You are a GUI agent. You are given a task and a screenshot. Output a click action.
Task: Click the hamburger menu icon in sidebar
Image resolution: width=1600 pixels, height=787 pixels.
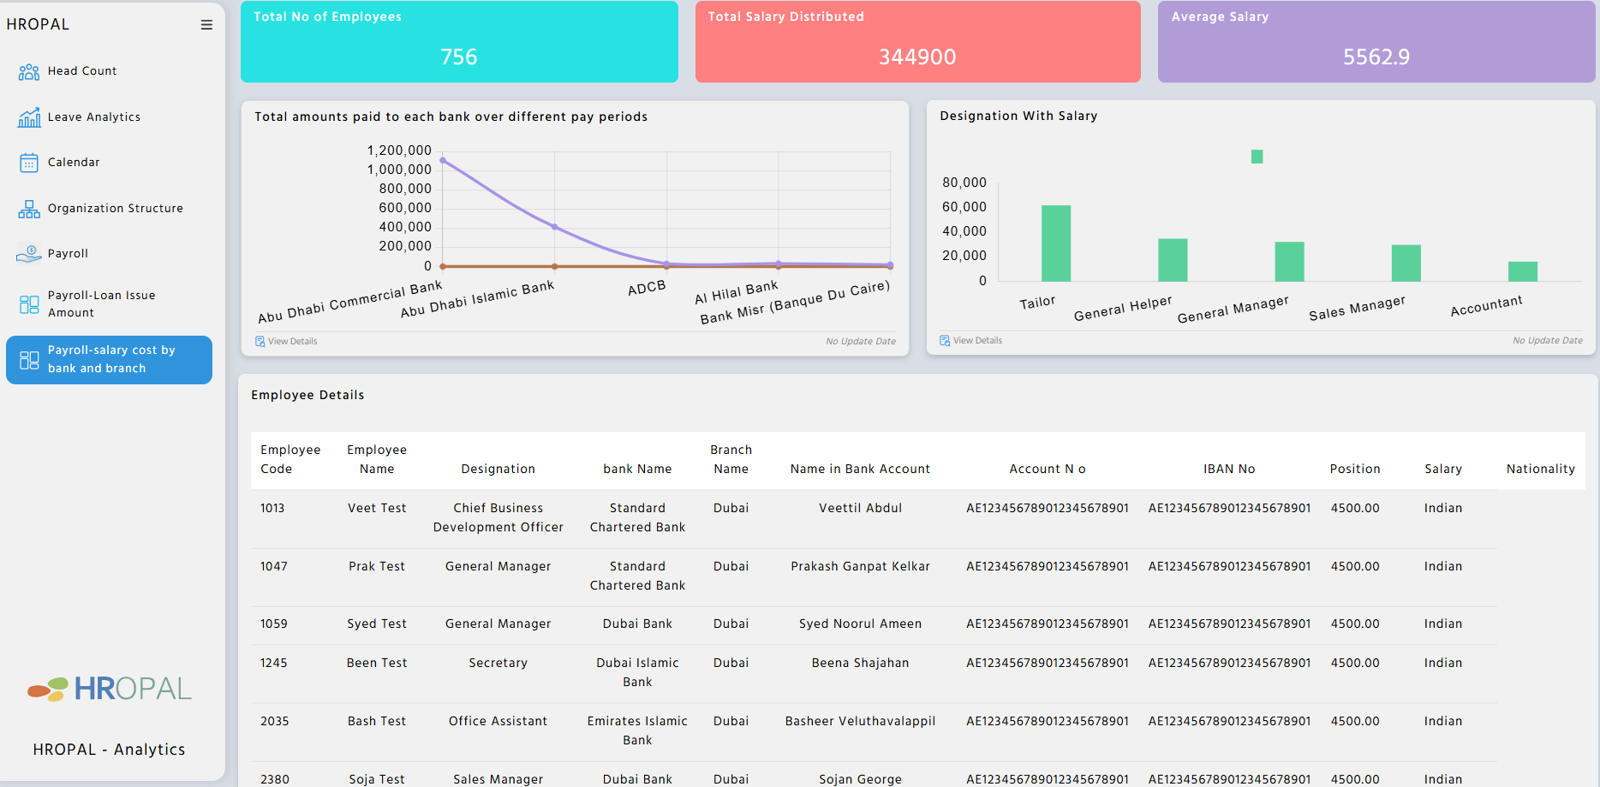[206, 25]
